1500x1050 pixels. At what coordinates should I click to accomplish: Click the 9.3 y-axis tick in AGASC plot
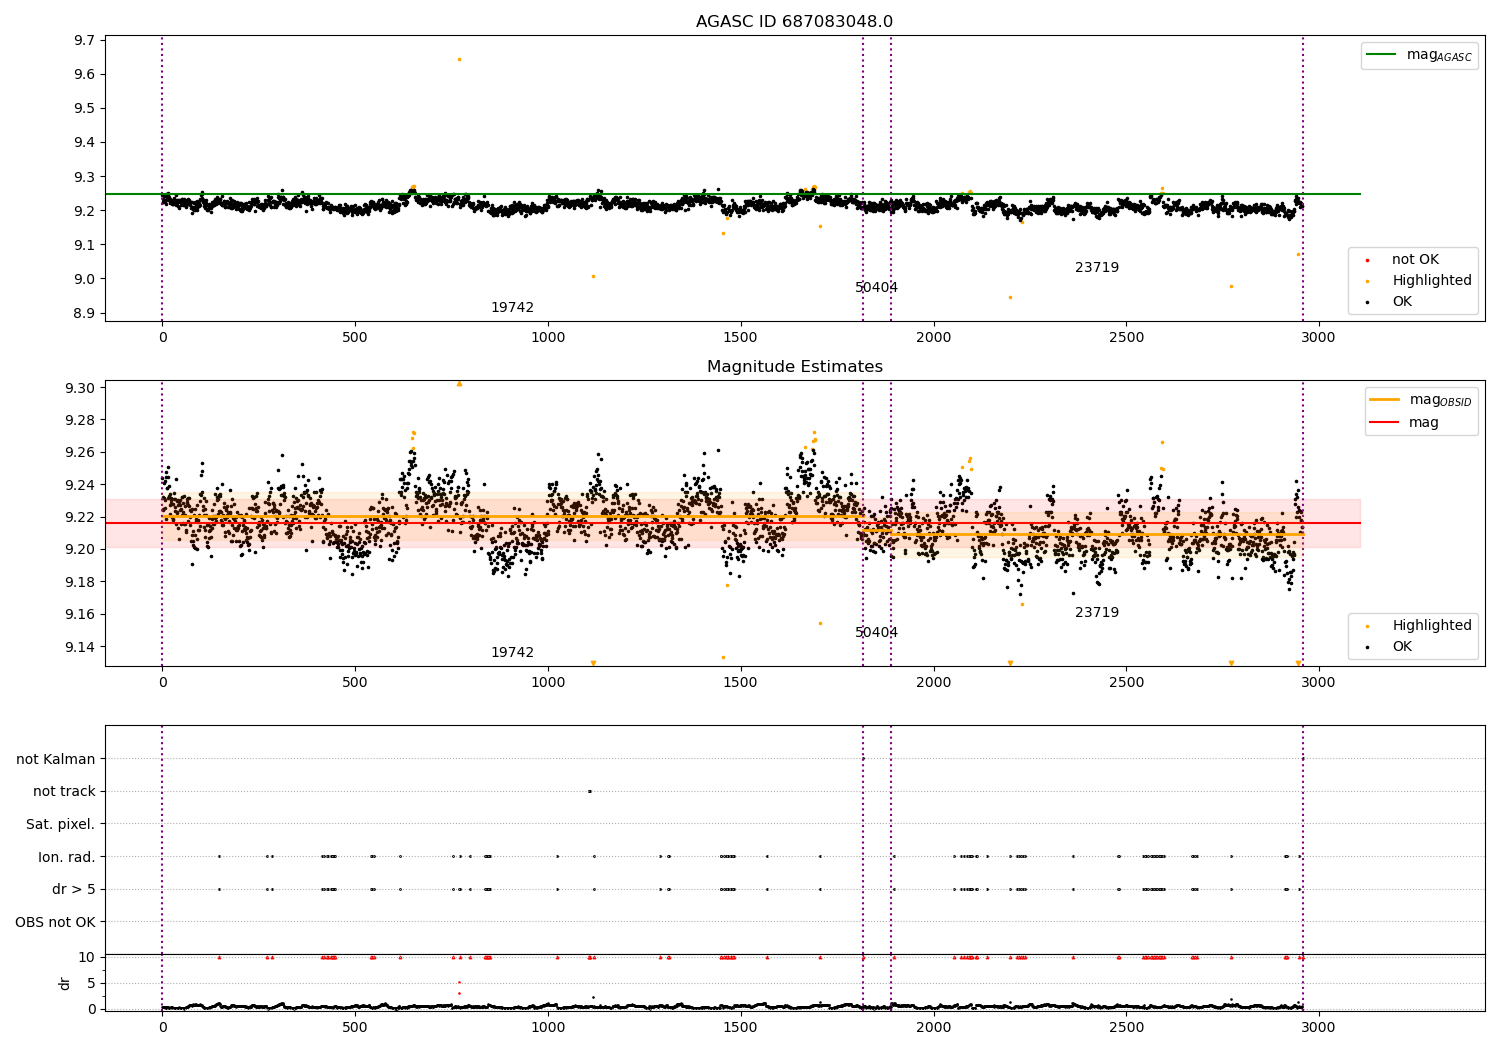point(85,177)
